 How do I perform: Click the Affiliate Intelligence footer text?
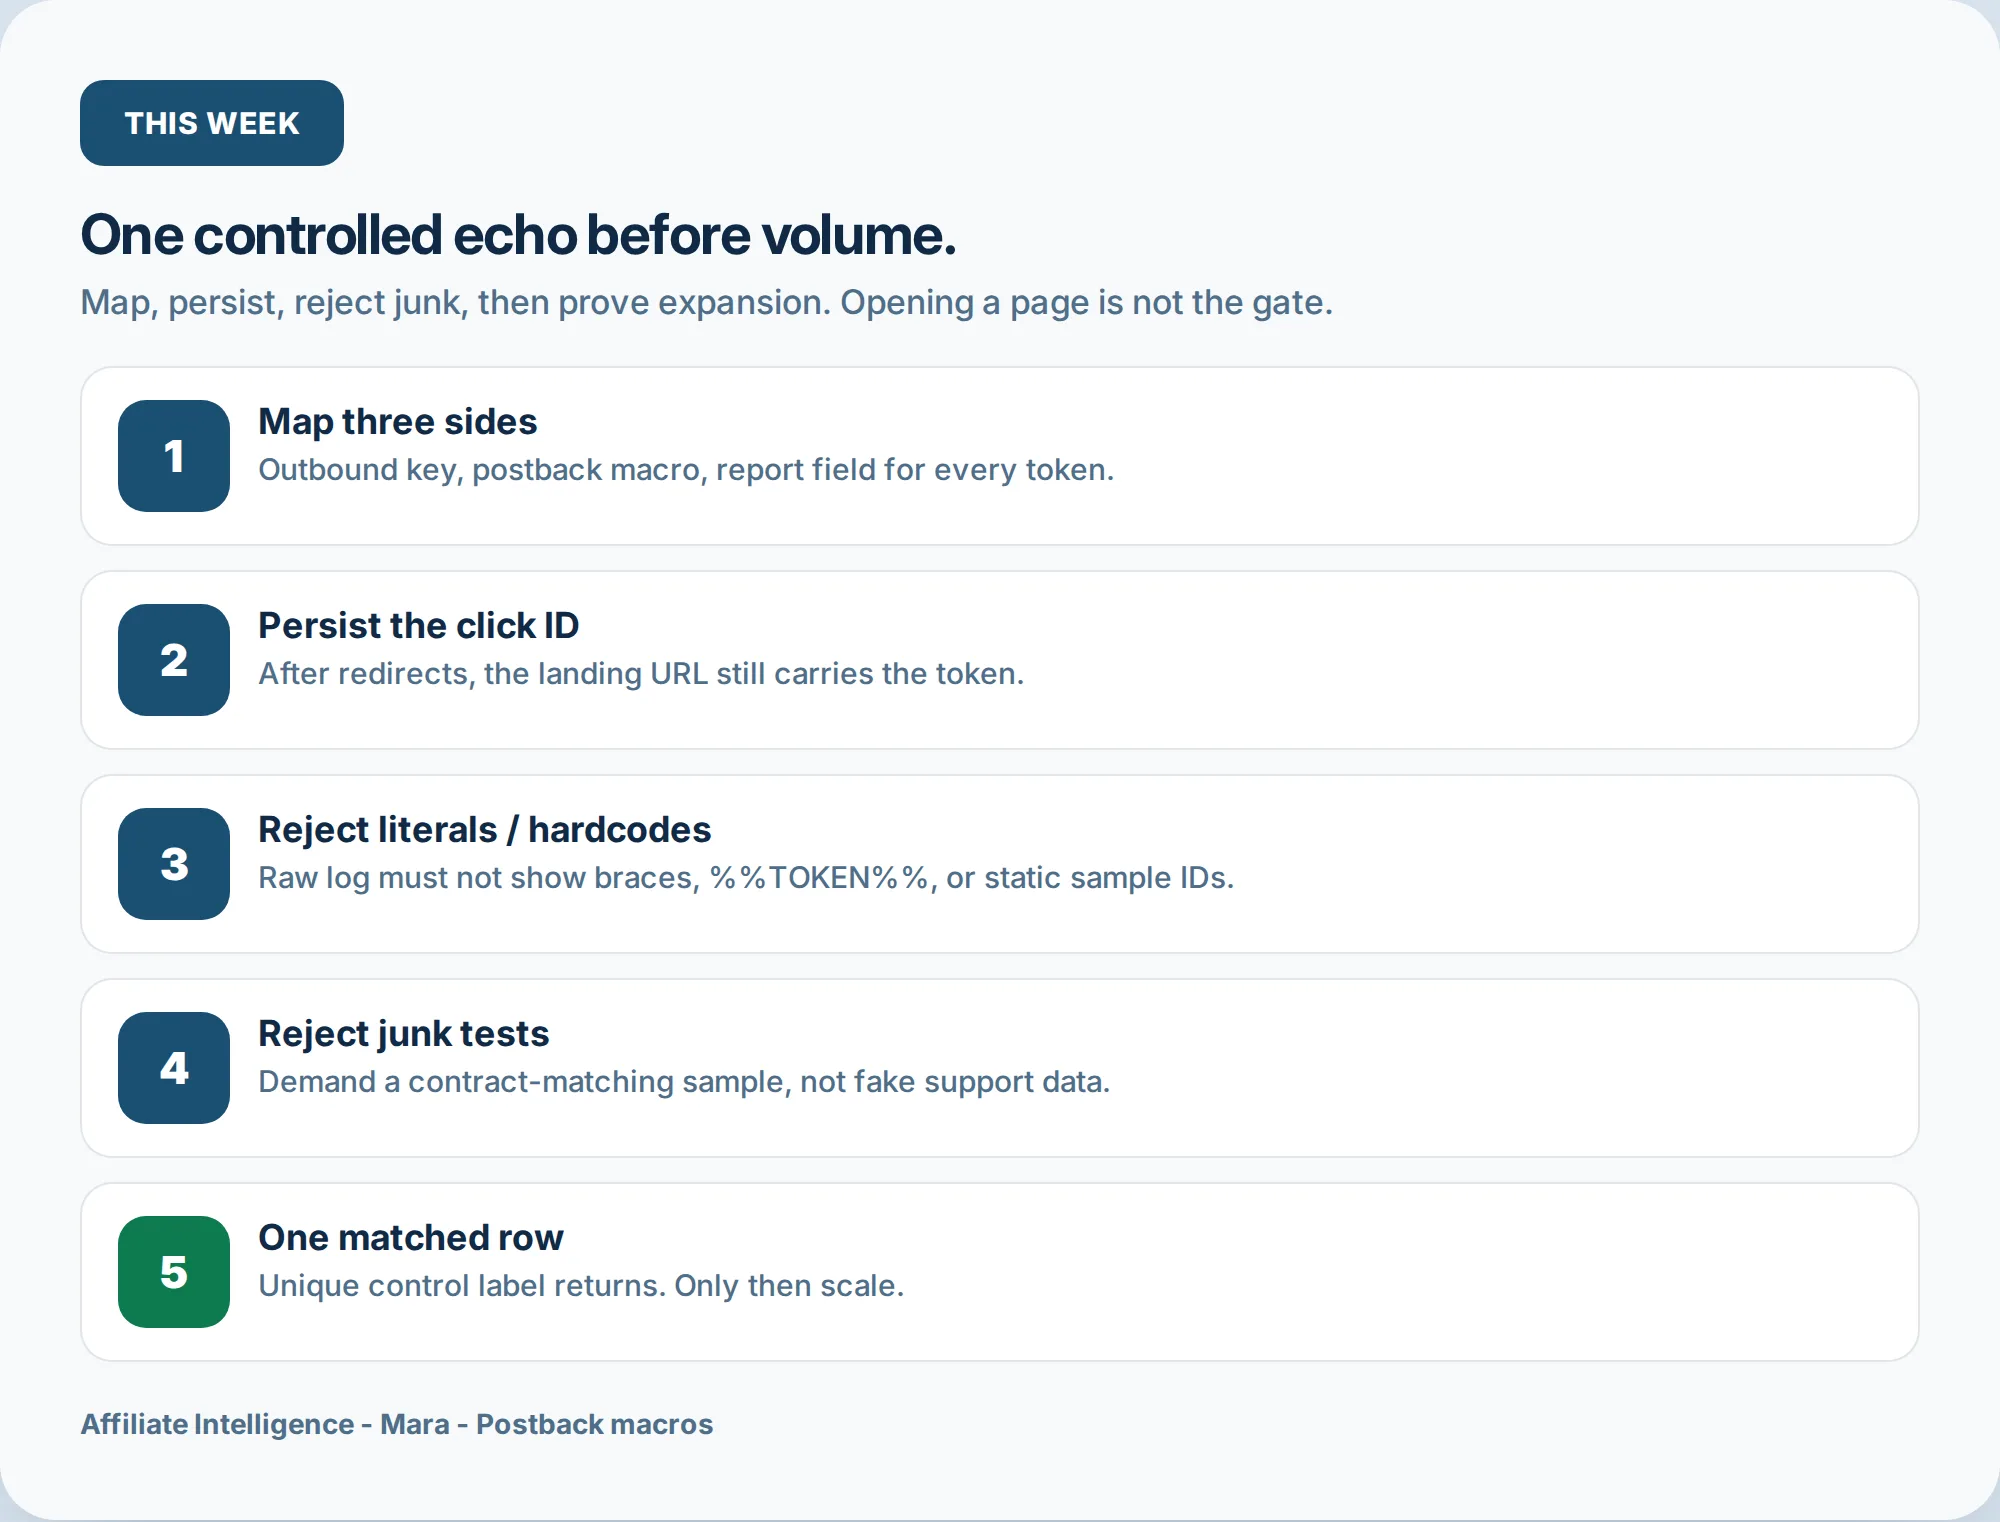tap(217, 1424)
